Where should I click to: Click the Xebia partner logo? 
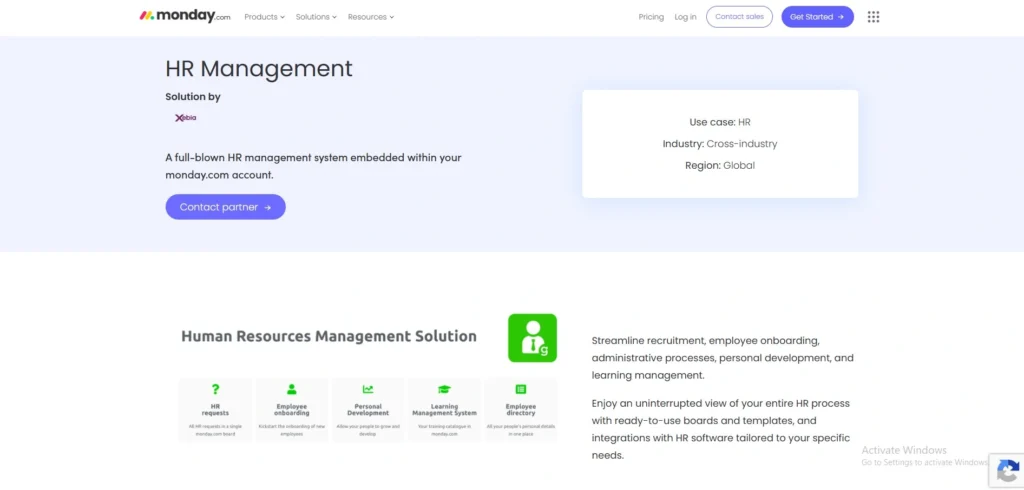[185, 118]
